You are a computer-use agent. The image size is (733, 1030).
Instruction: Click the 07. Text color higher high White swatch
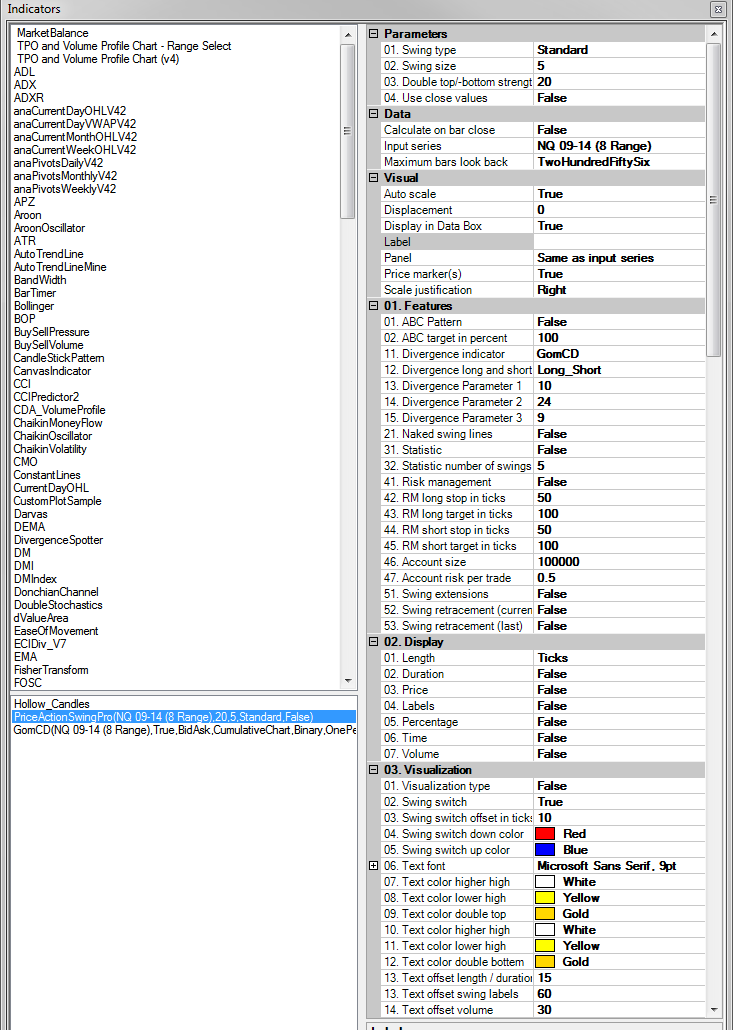pos(545,882)
